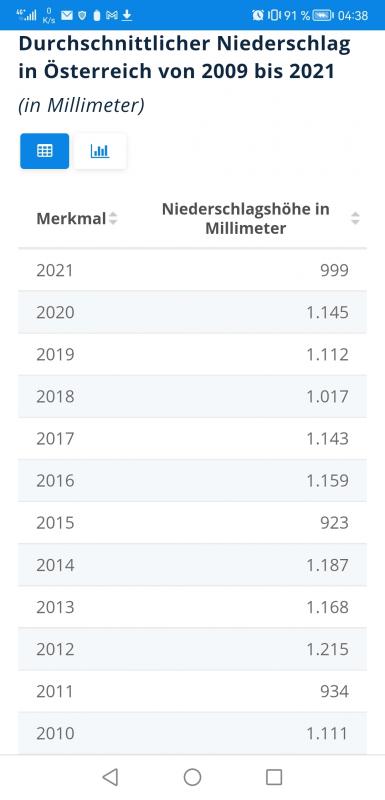385x800 pixels.
Task: Switch to bar chart view icon
Action: (x=100, y=151)
